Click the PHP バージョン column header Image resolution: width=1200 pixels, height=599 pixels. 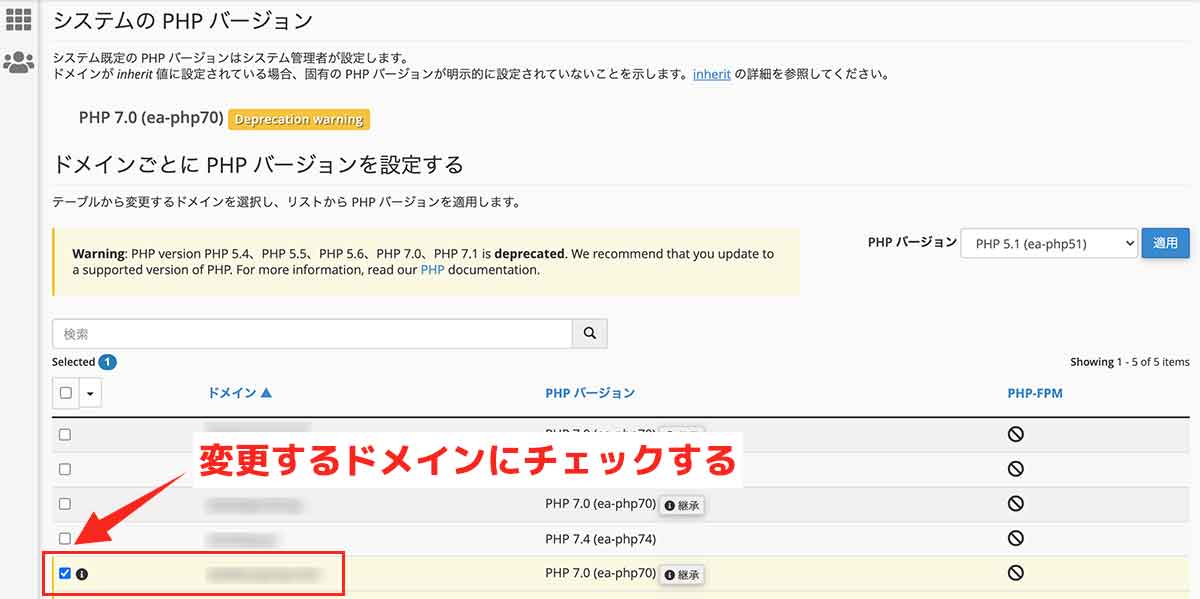click(x=590, y=392)
